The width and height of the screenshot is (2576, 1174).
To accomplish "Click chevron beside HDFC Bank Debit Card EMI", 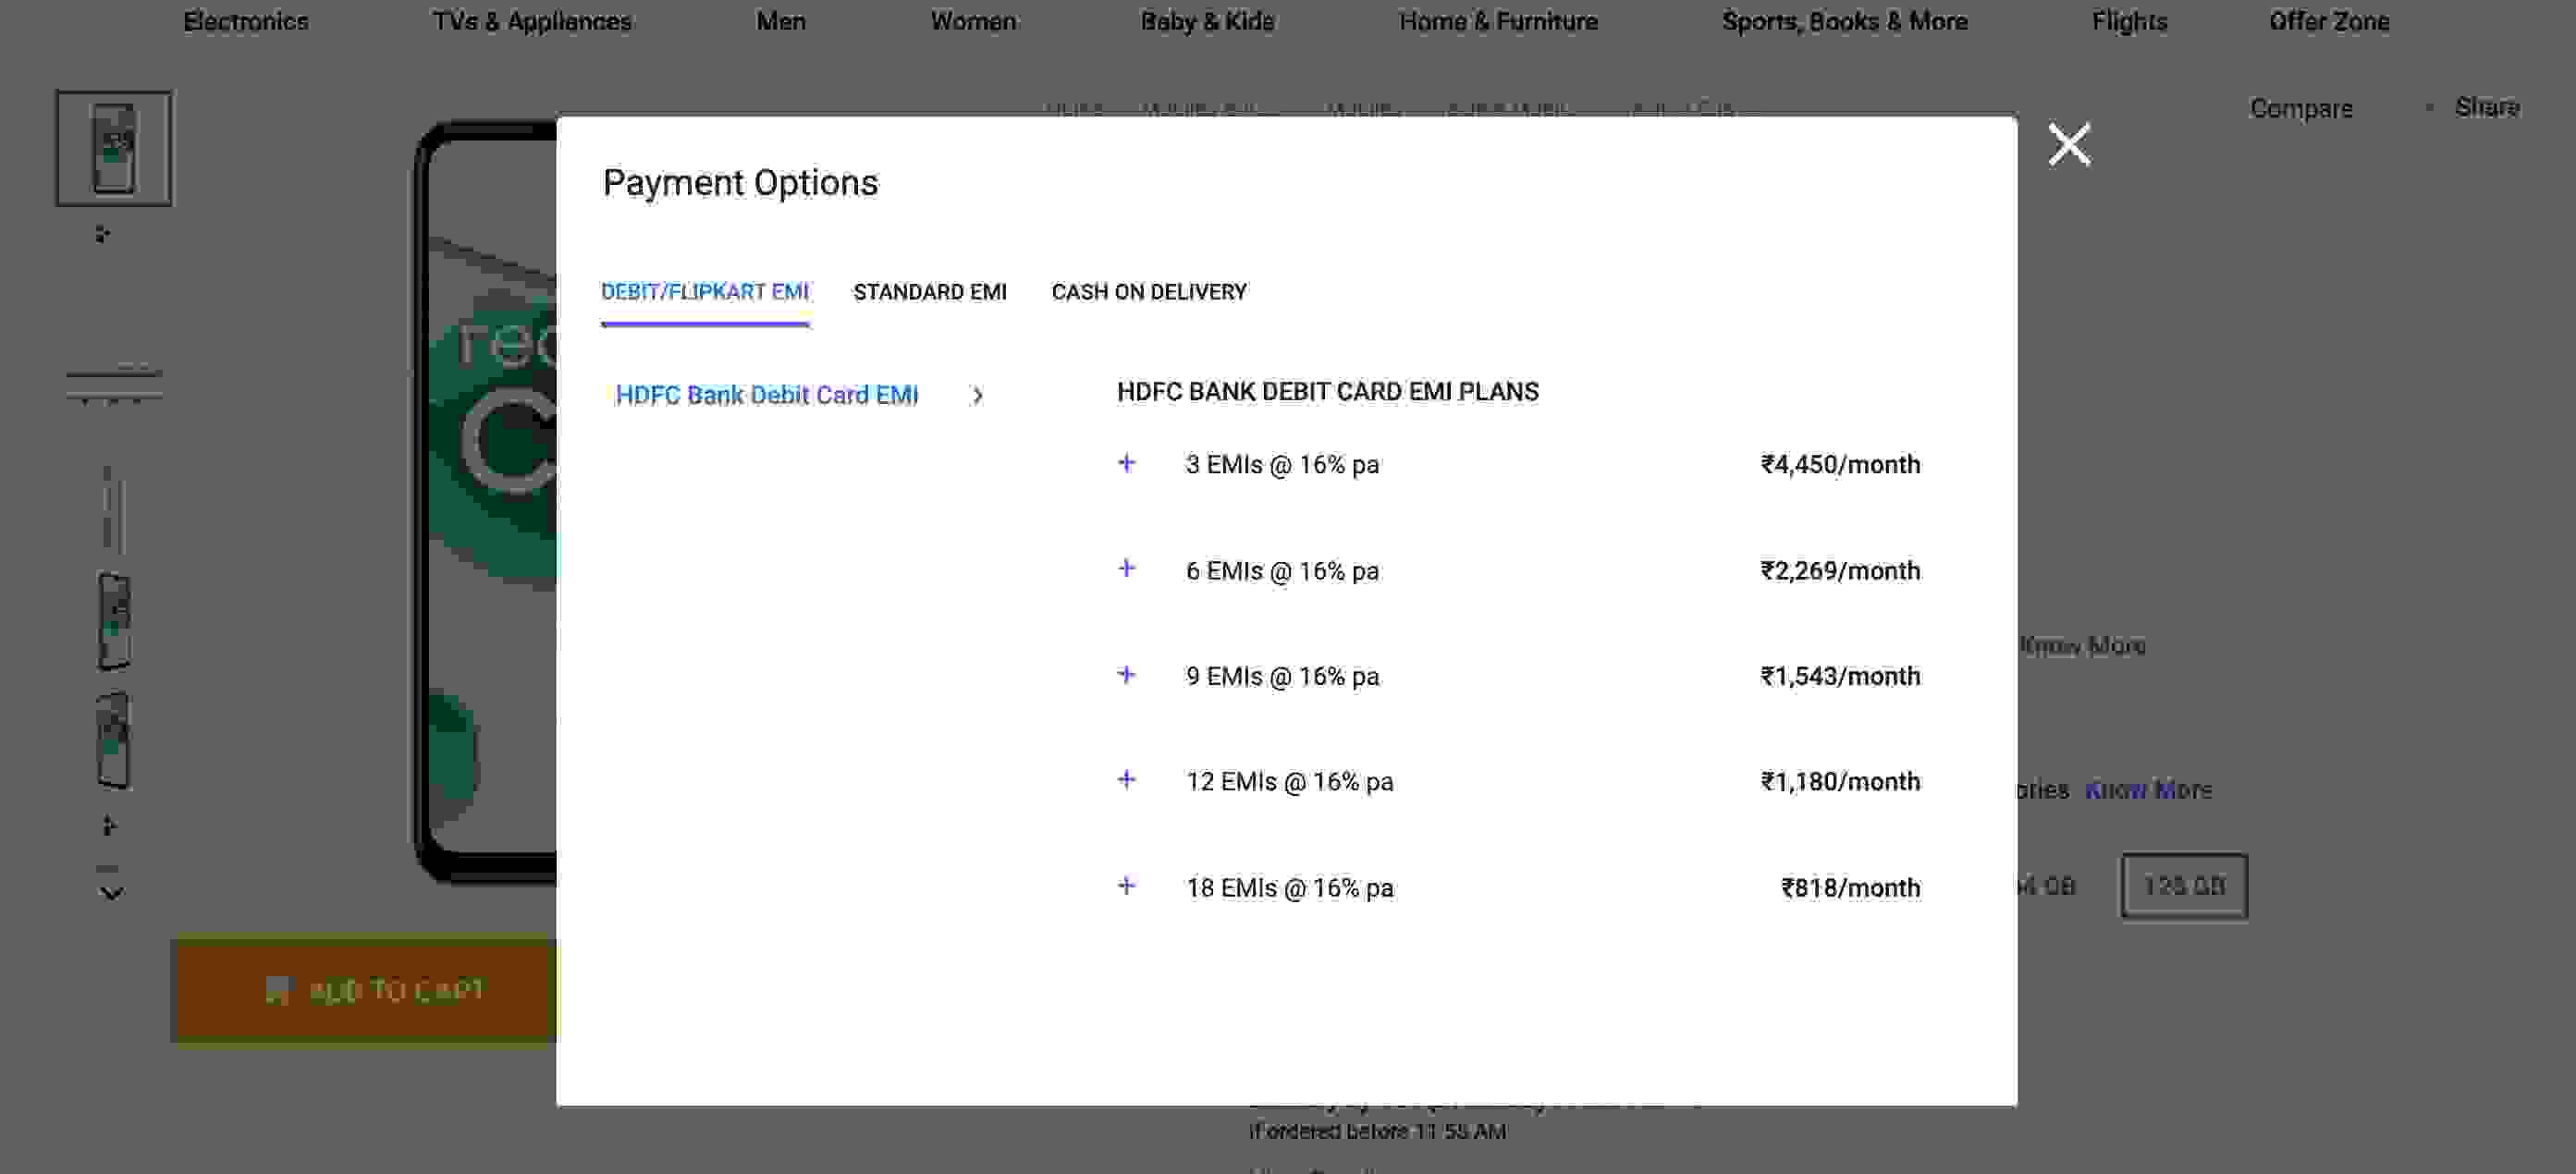I will pos(977,396).
